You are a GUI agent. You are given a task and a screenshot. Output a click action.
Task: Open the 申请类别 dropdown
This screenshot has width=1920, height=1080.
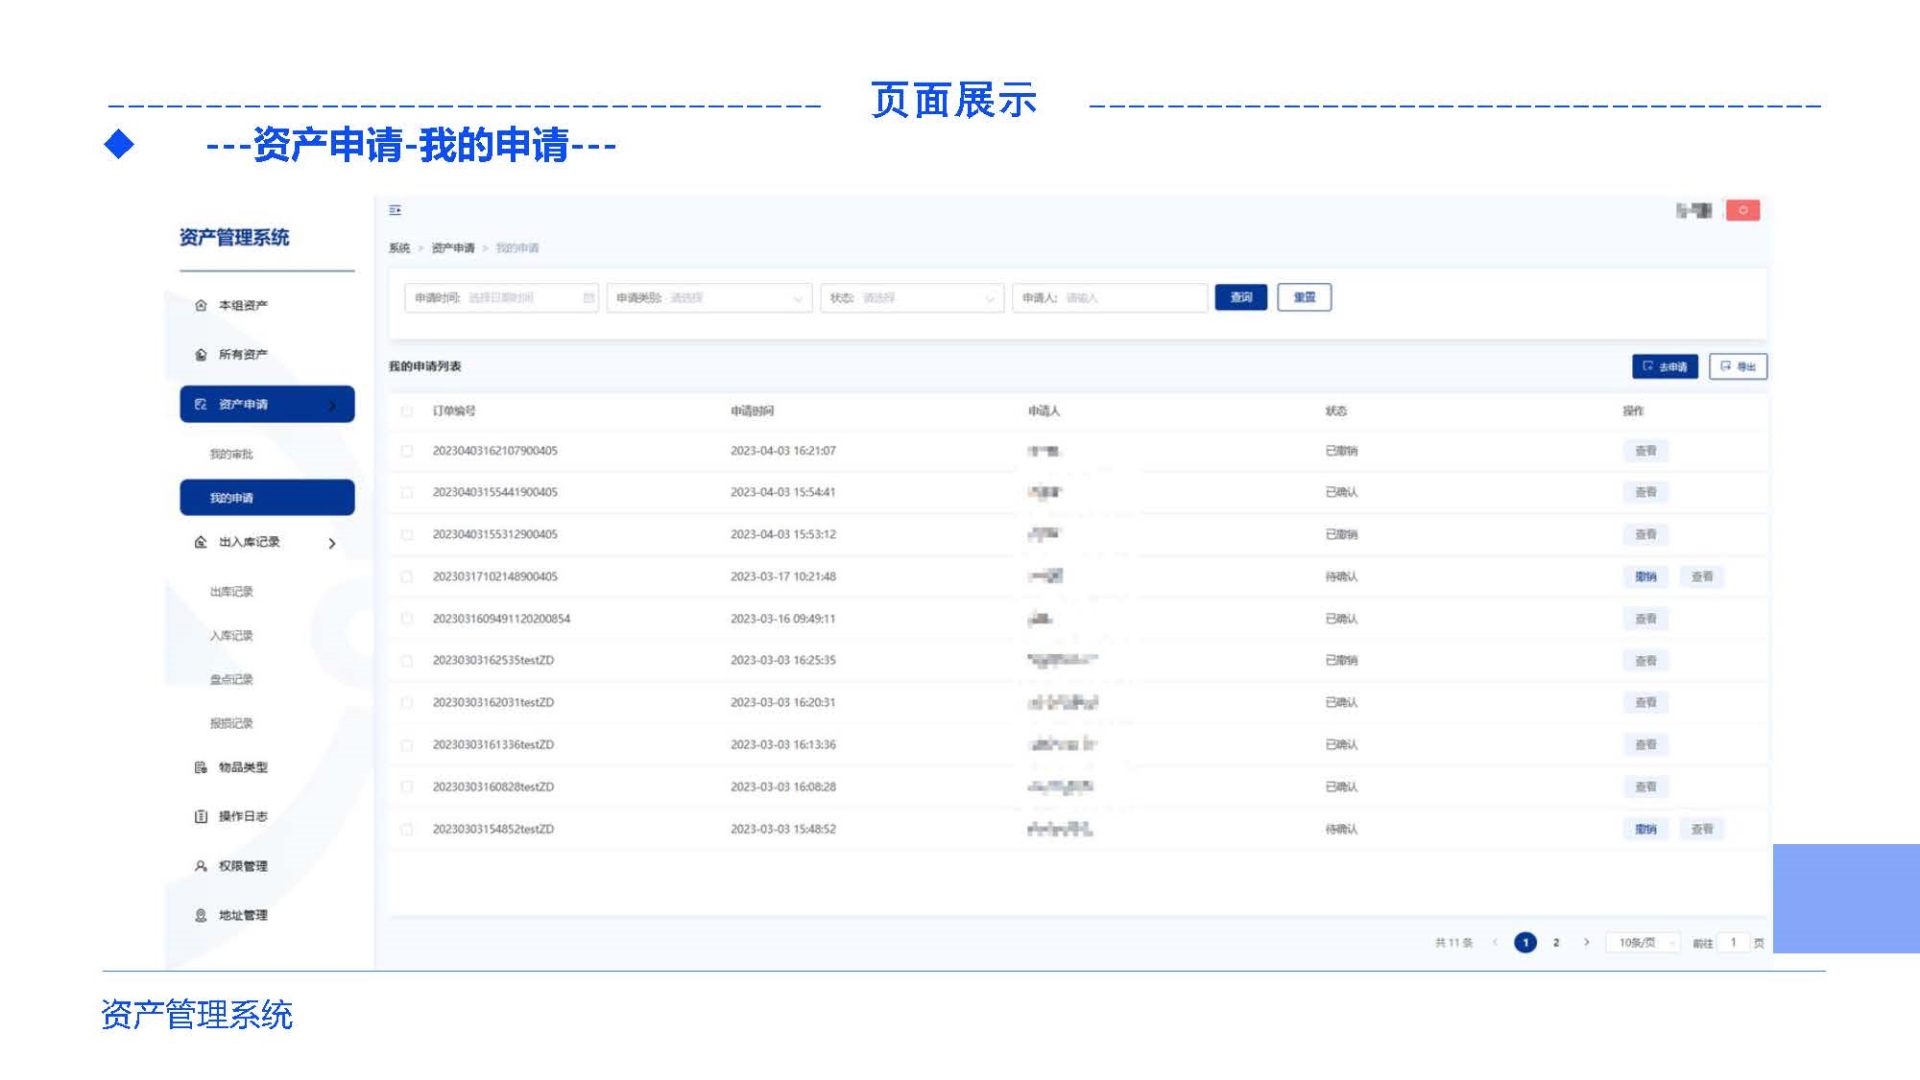708,298
